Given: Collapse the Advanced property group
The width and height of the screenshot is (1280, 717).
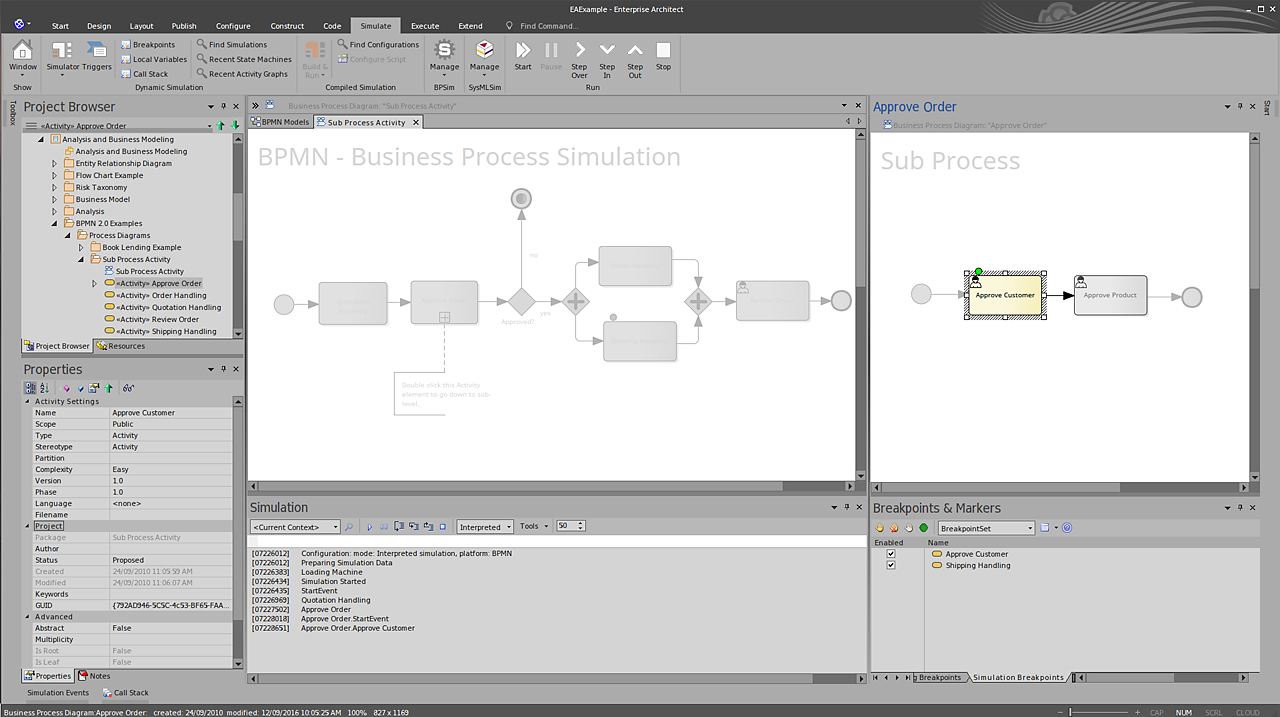Looking at the screenshot, I should point(28,617).
